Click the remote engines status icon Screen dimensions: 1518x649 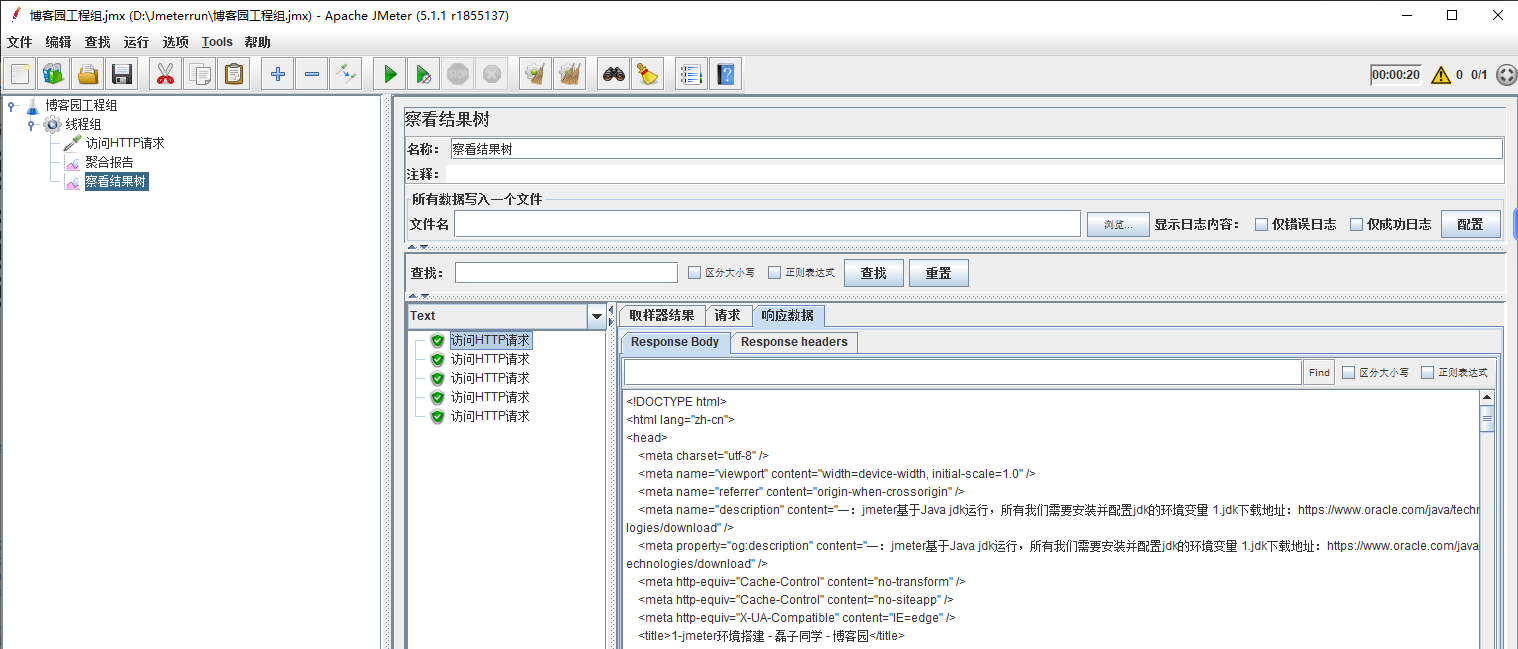pos(1506,75)
